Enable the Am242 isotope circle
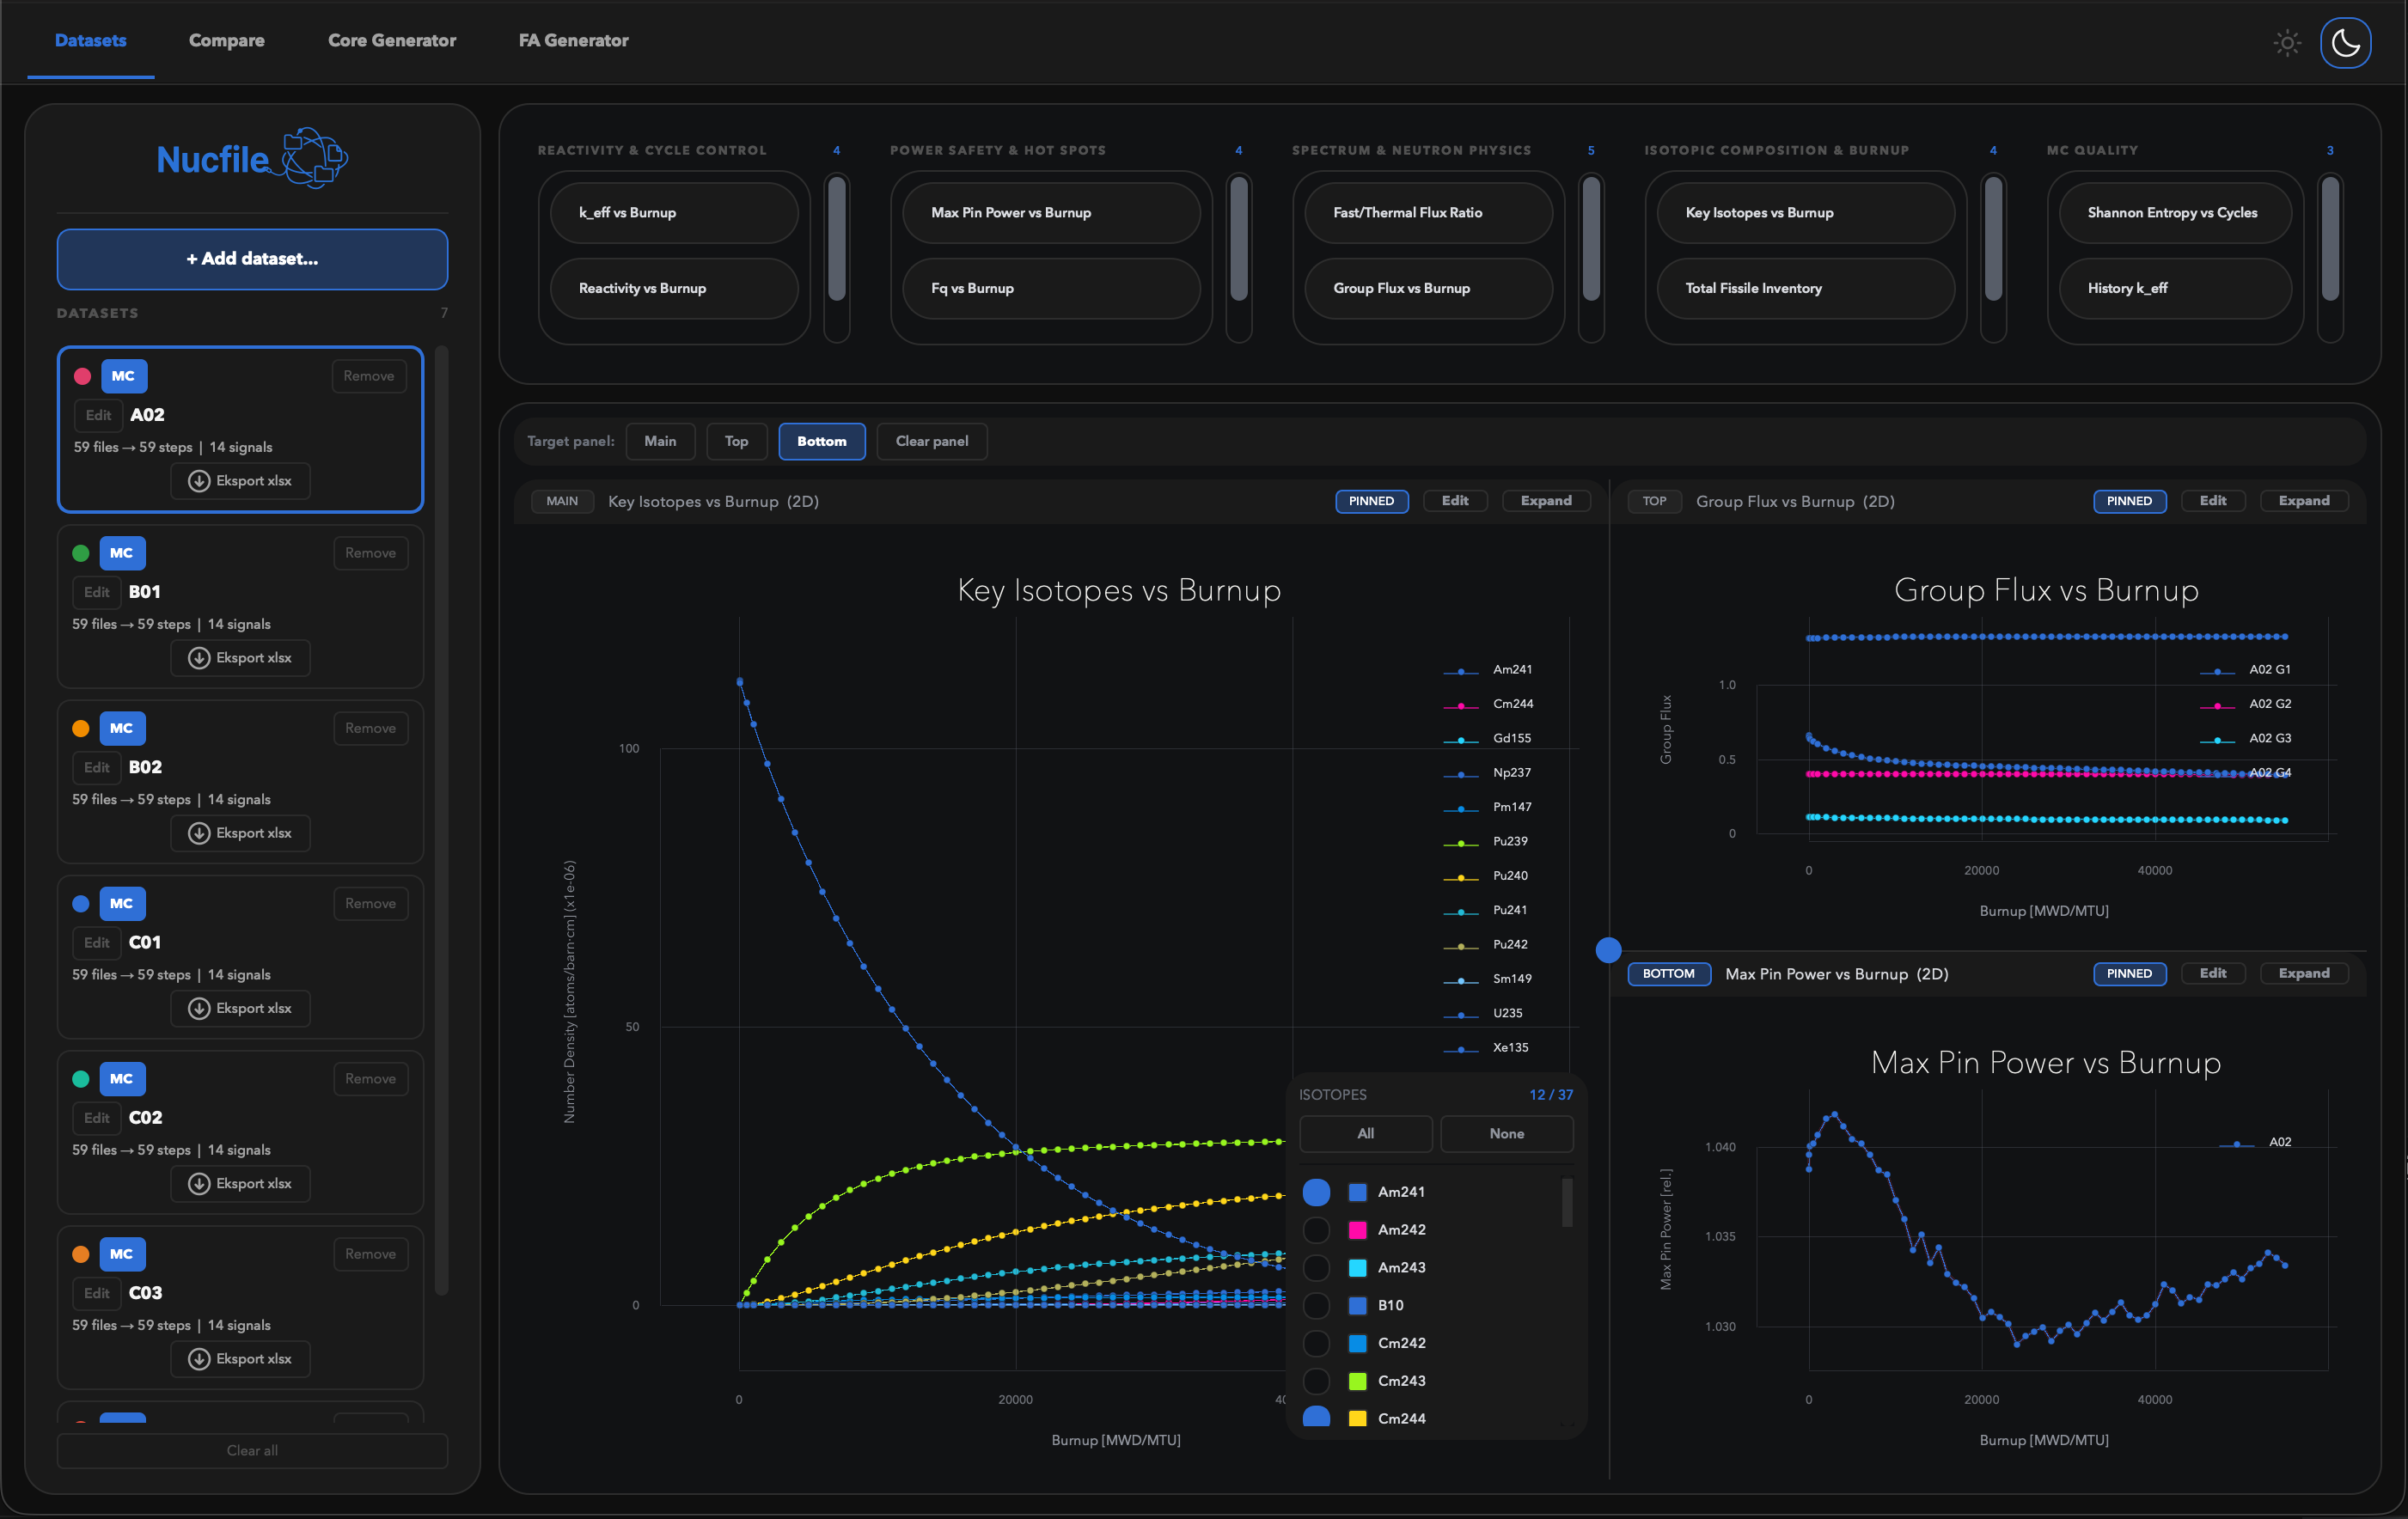Screen dimensions: 2408x1519 1316,1230
